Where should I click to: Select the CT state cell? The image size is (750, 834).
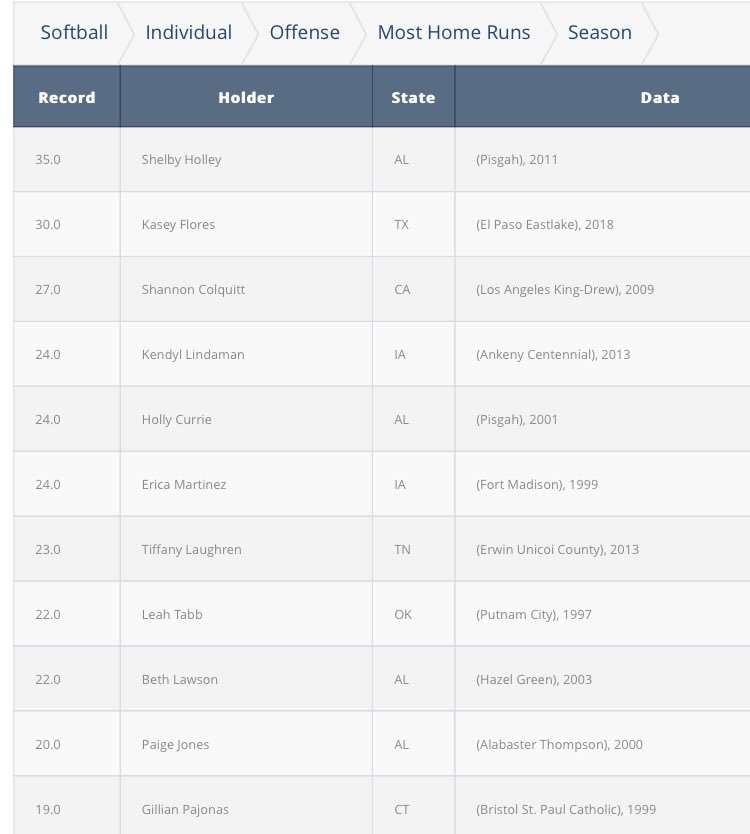coord(413,805)
